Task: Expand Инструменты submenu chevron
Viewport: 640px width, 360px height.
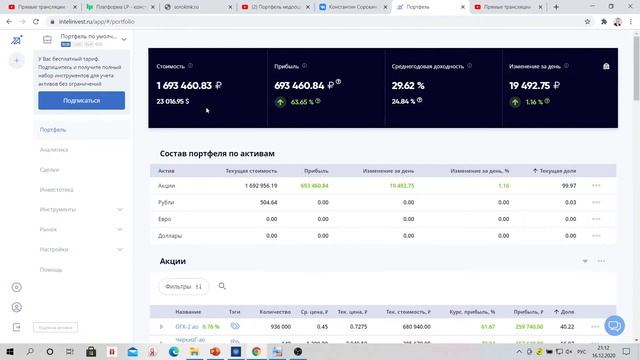Action: (x=120, y=209)
